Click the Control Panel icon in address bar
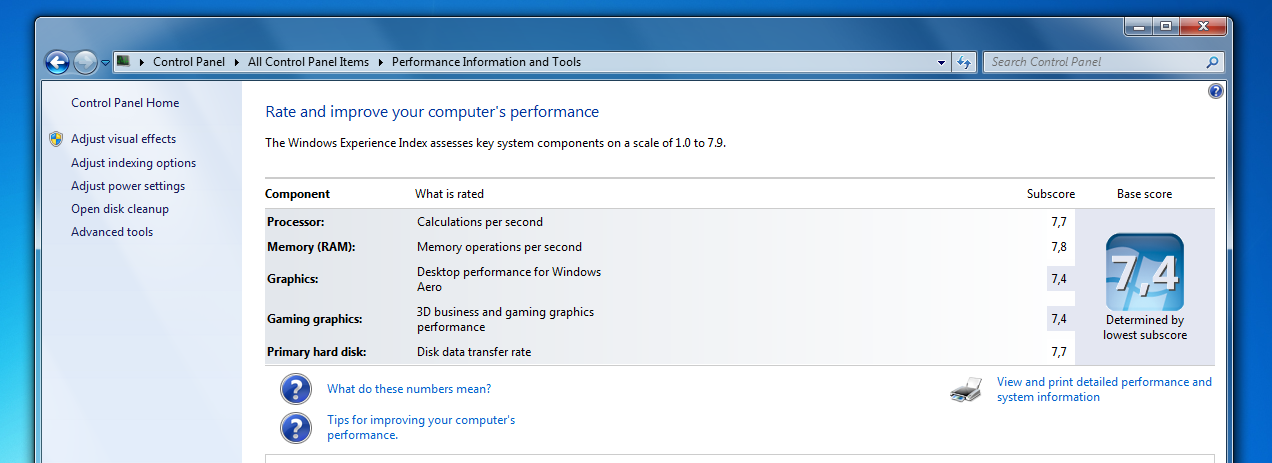The width and height of the screenshot is (1272, 463). point(123,61)
